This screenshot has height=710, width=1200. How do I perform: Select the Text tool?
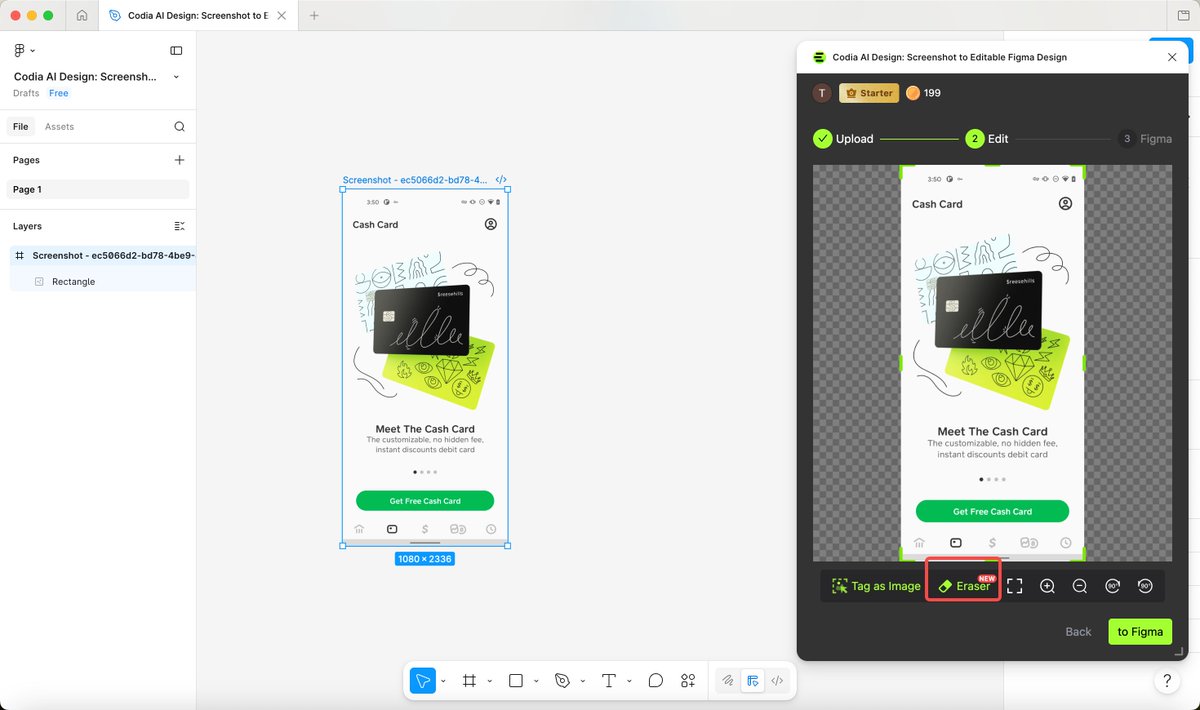[x=609, y=681]
